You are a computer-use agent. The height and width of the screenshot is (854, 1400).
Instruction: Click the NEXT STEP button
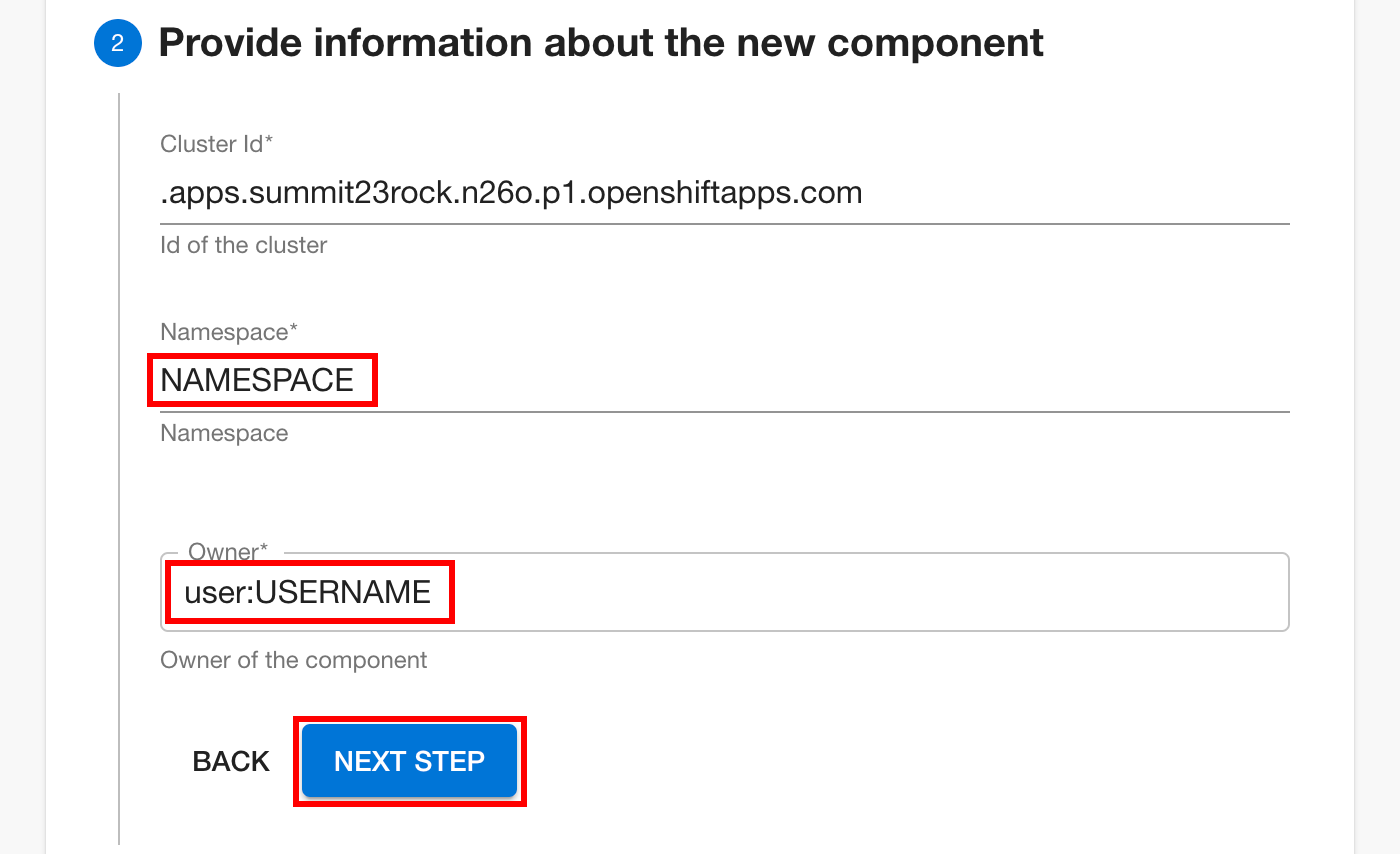click(x=409, y=761)
